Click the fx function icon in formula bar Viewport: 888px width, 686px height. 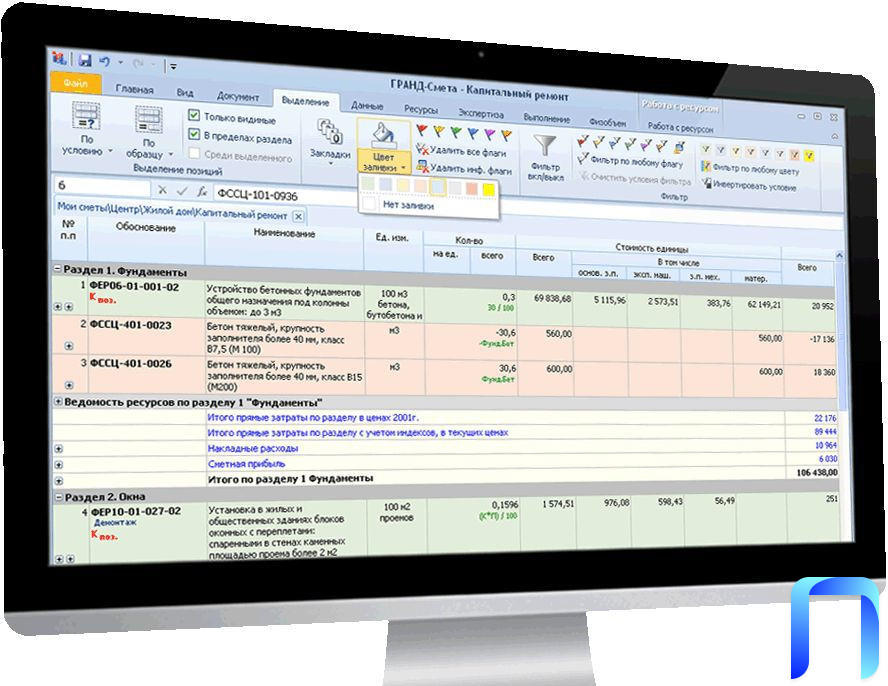point(202,193)
